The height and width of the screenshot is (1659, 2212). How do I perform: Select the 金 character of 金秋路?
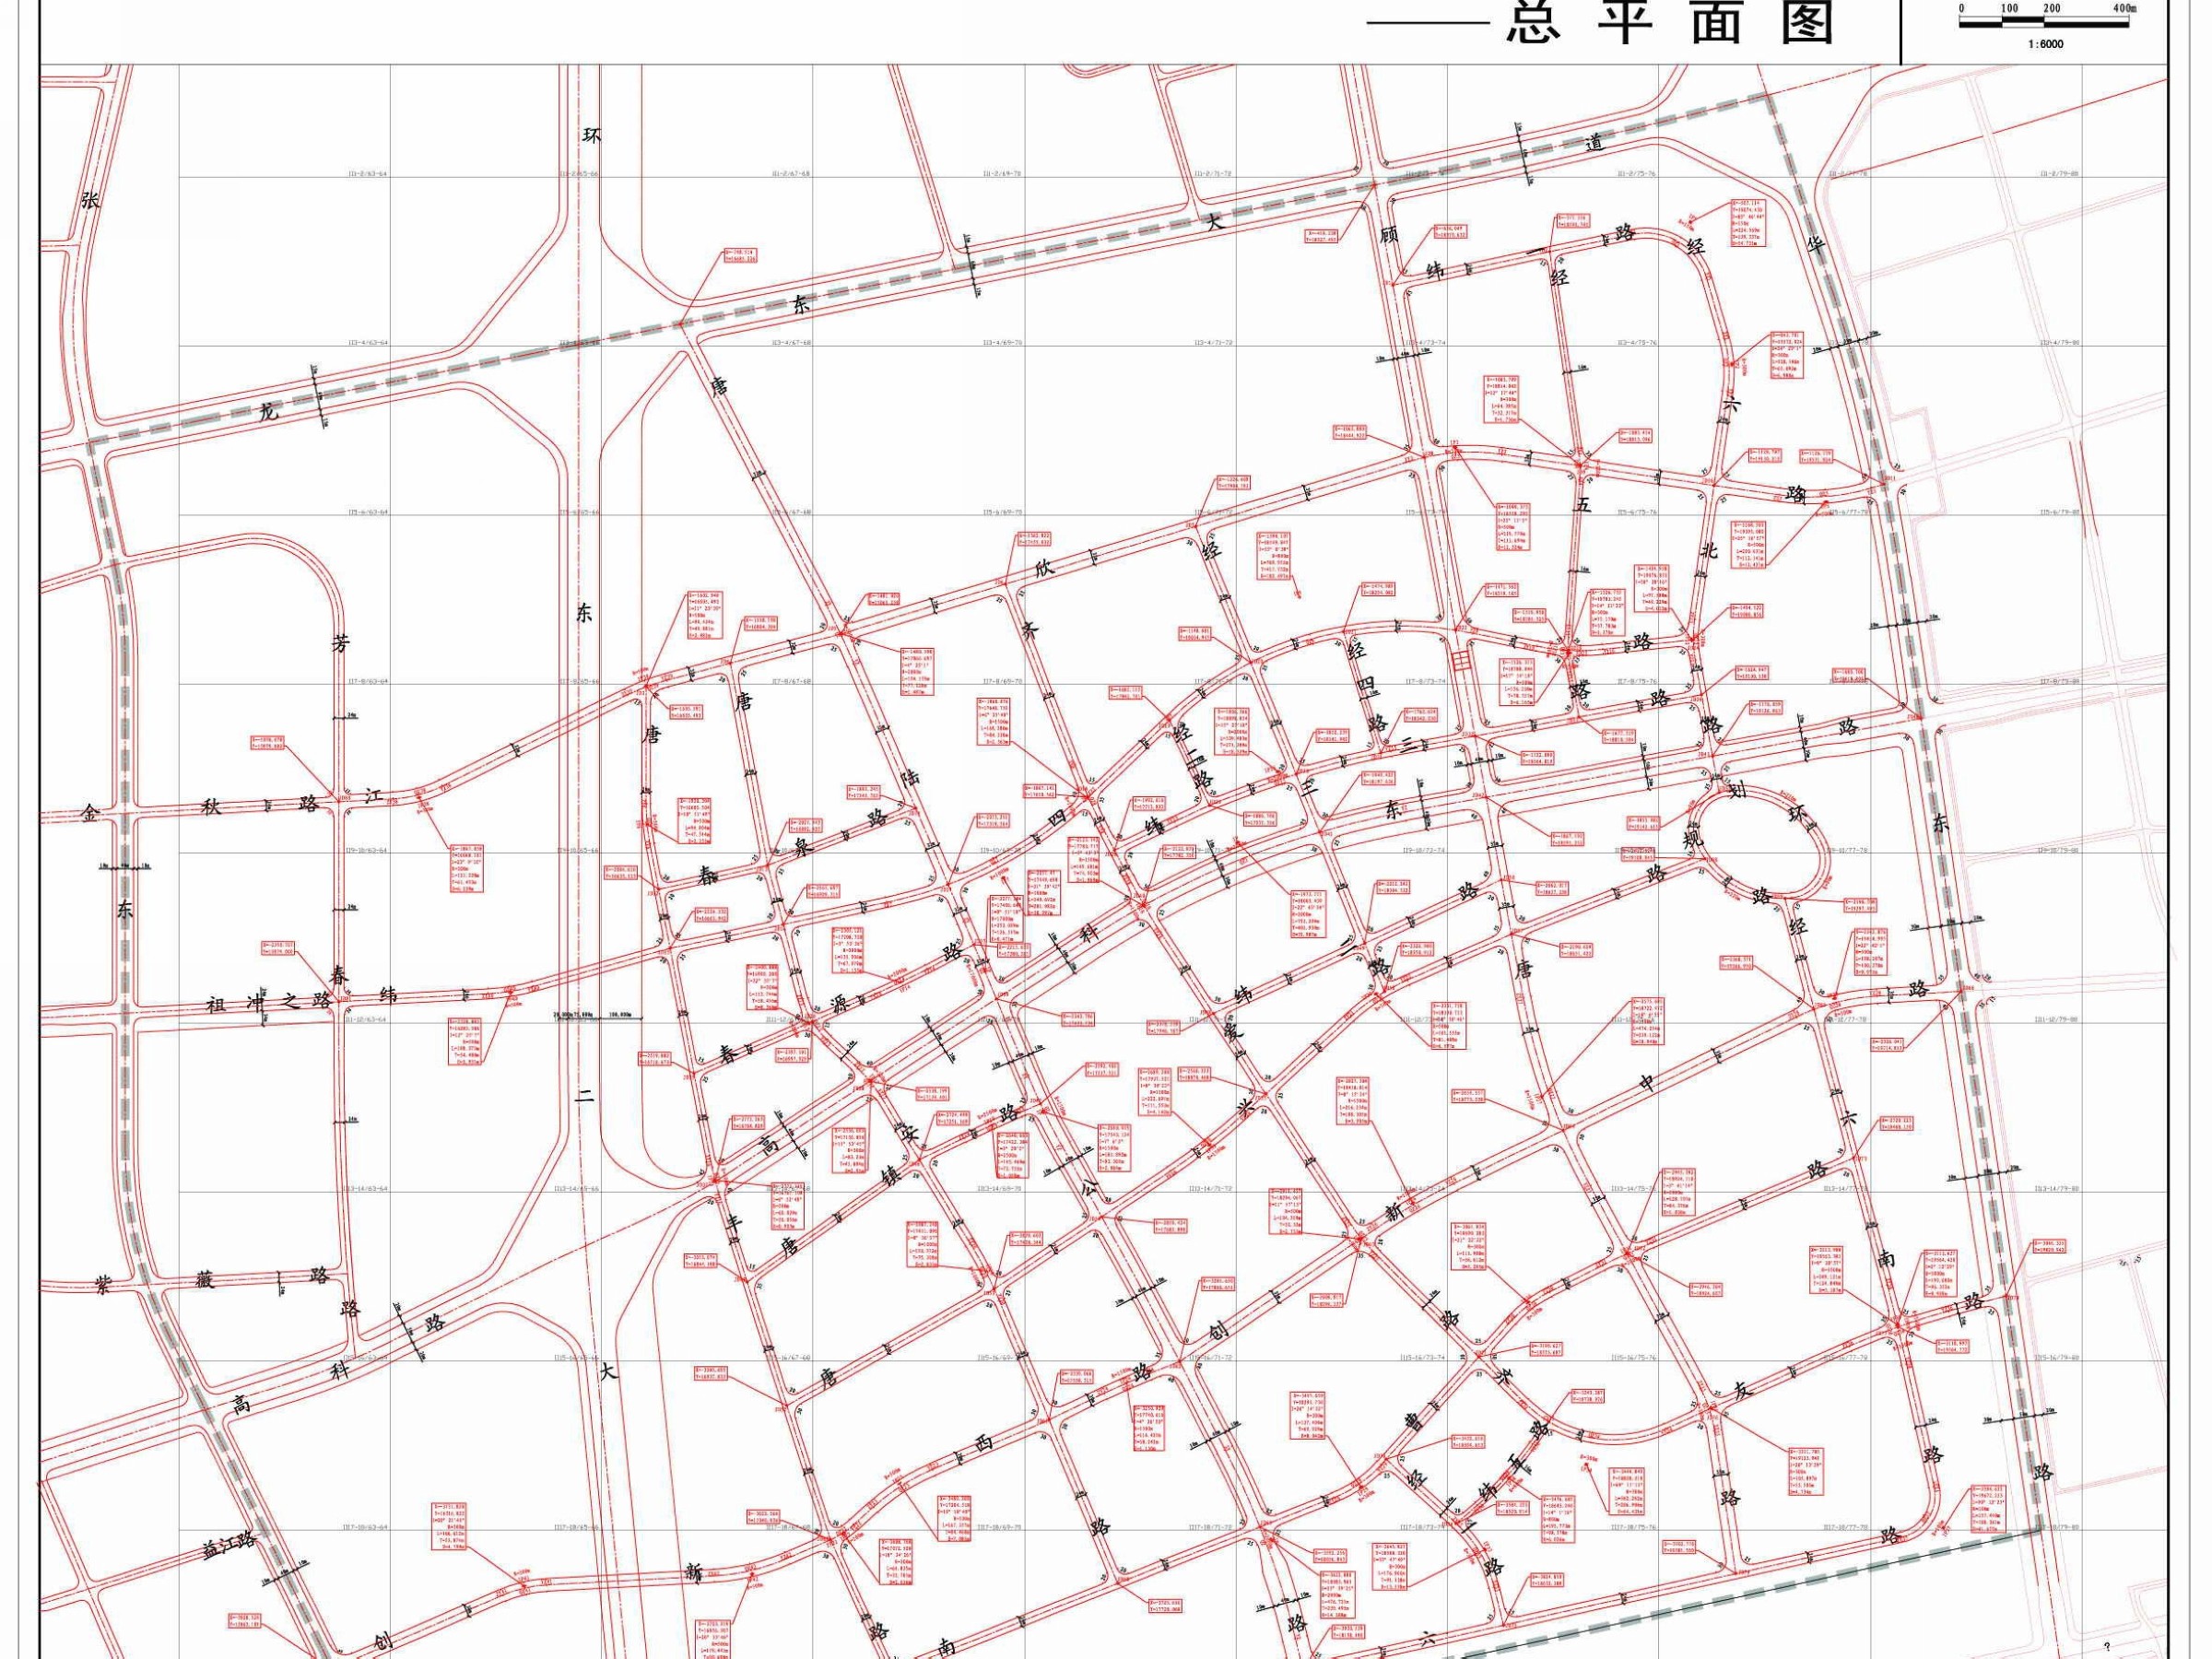91,815
